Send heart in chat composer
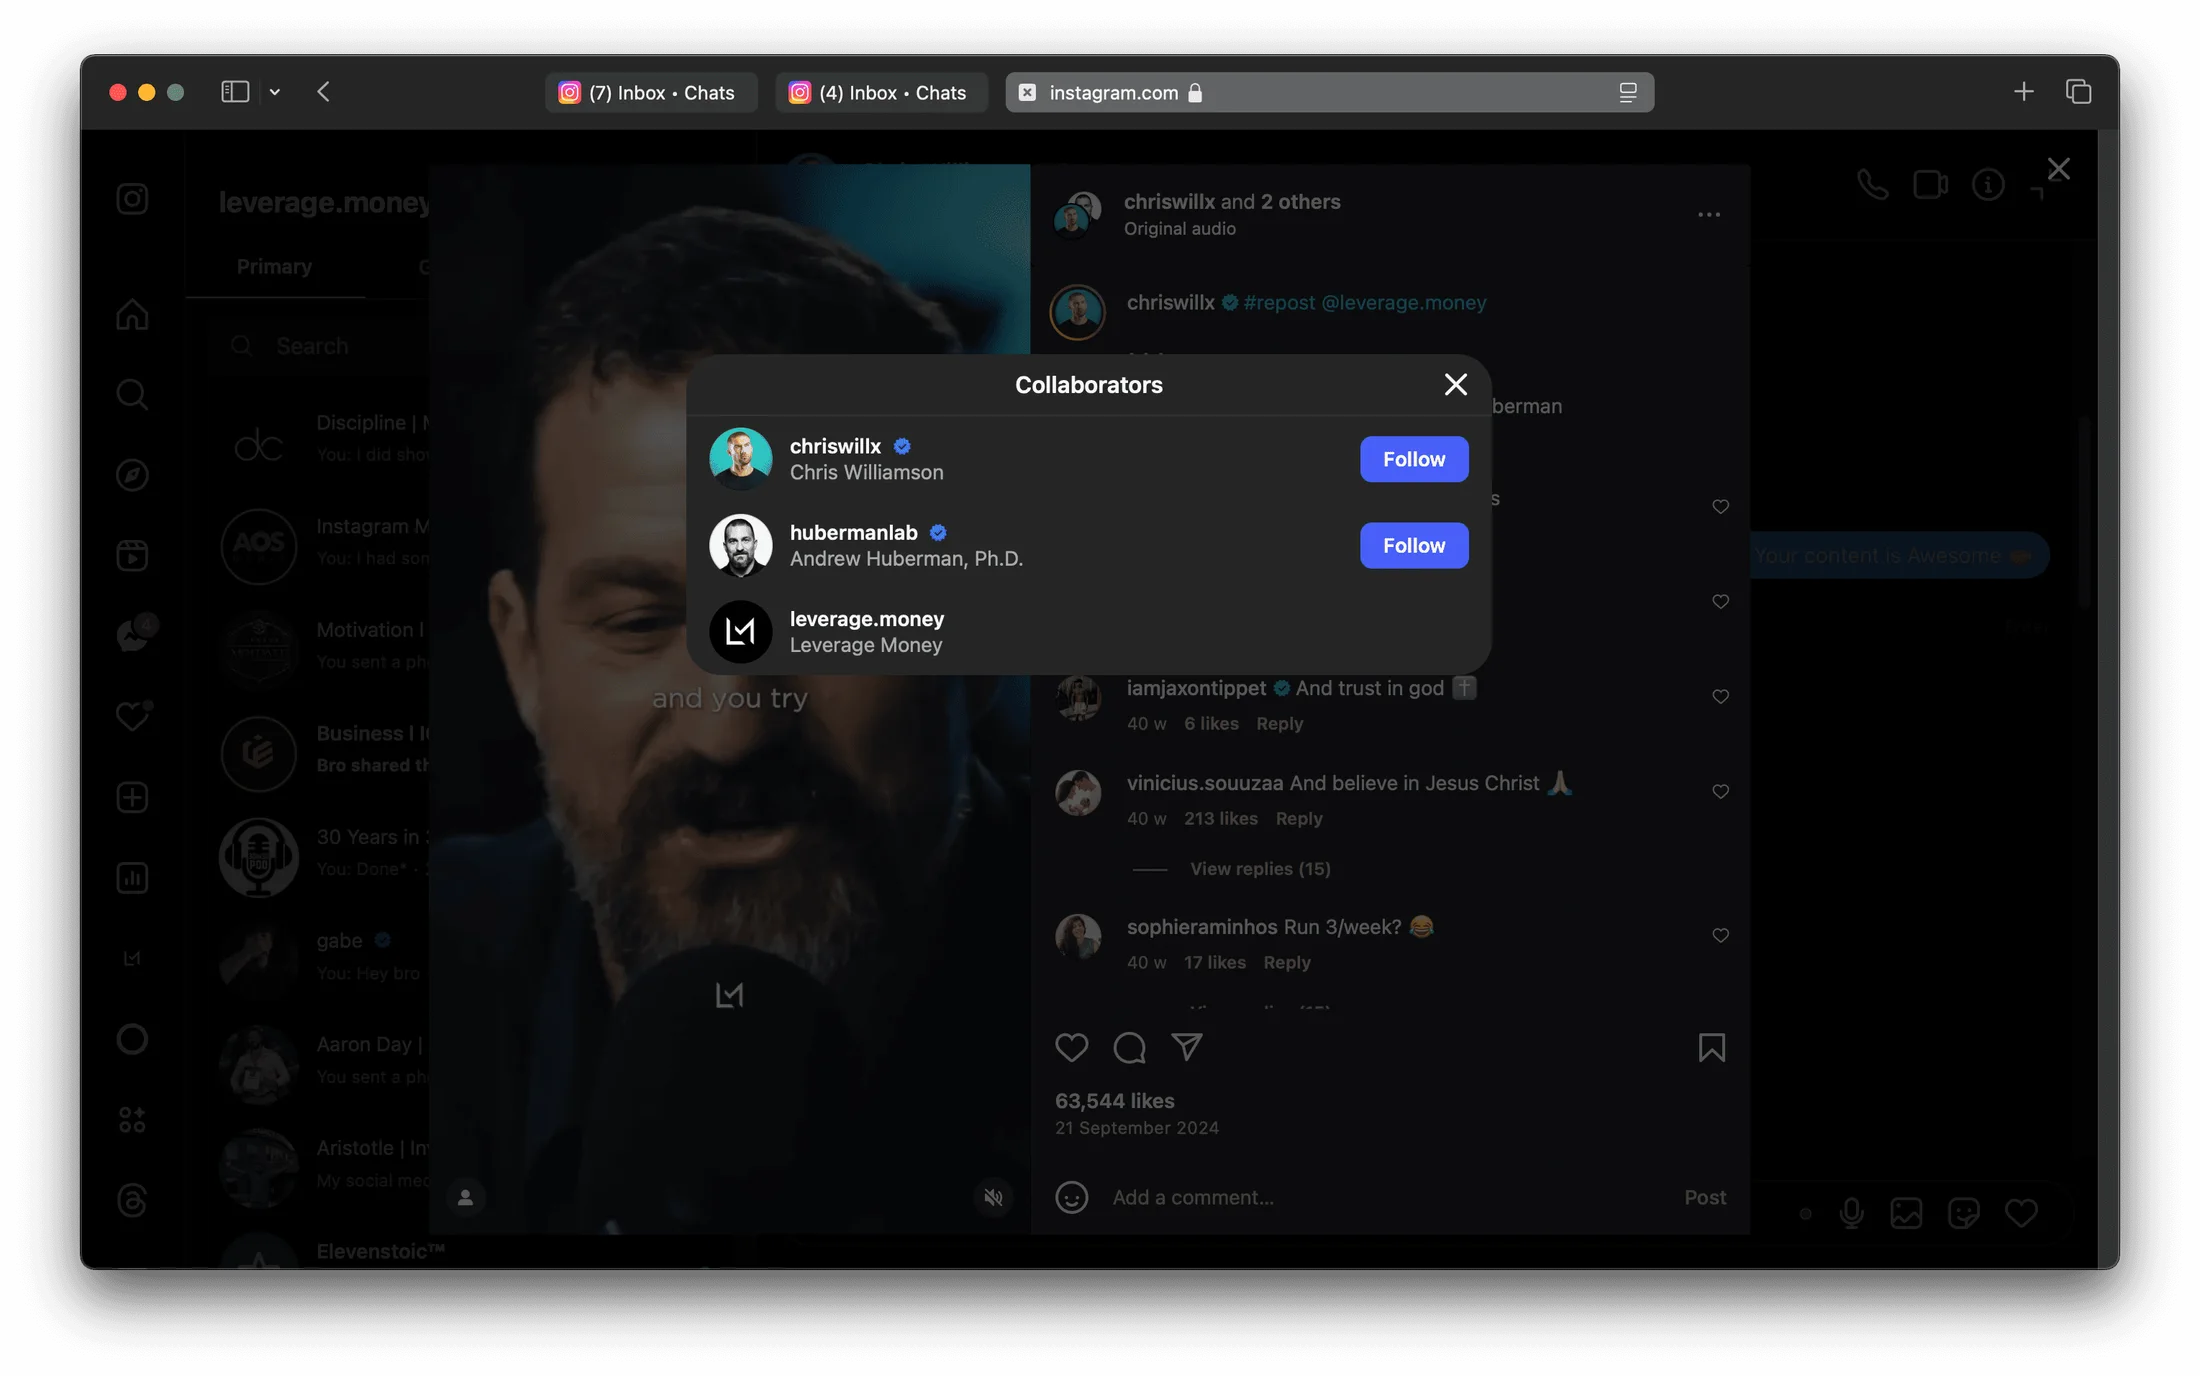Image resolution: width=2200 pixels, height=1376 pixels. [2021, 1213]
